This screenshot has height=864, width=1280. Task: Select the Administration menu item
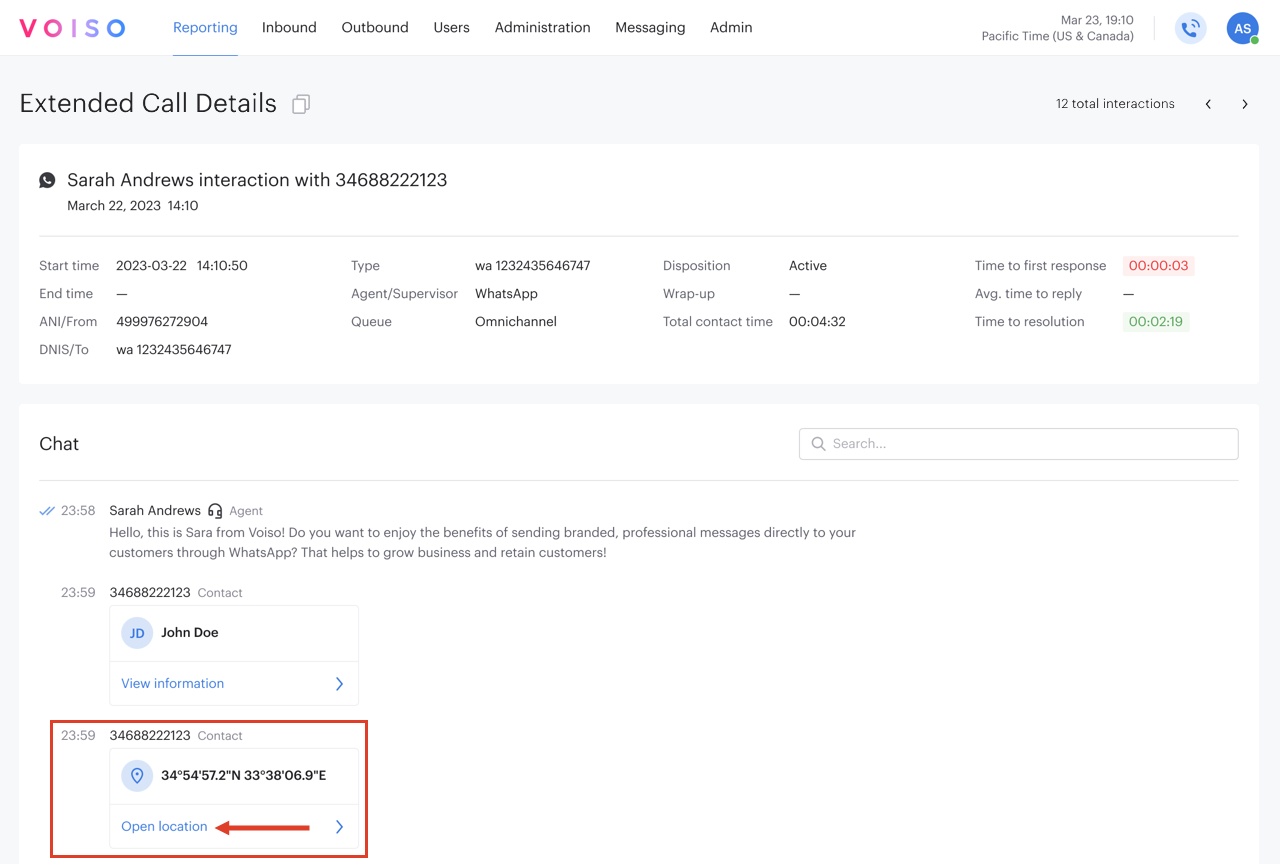tap(542, 28)
